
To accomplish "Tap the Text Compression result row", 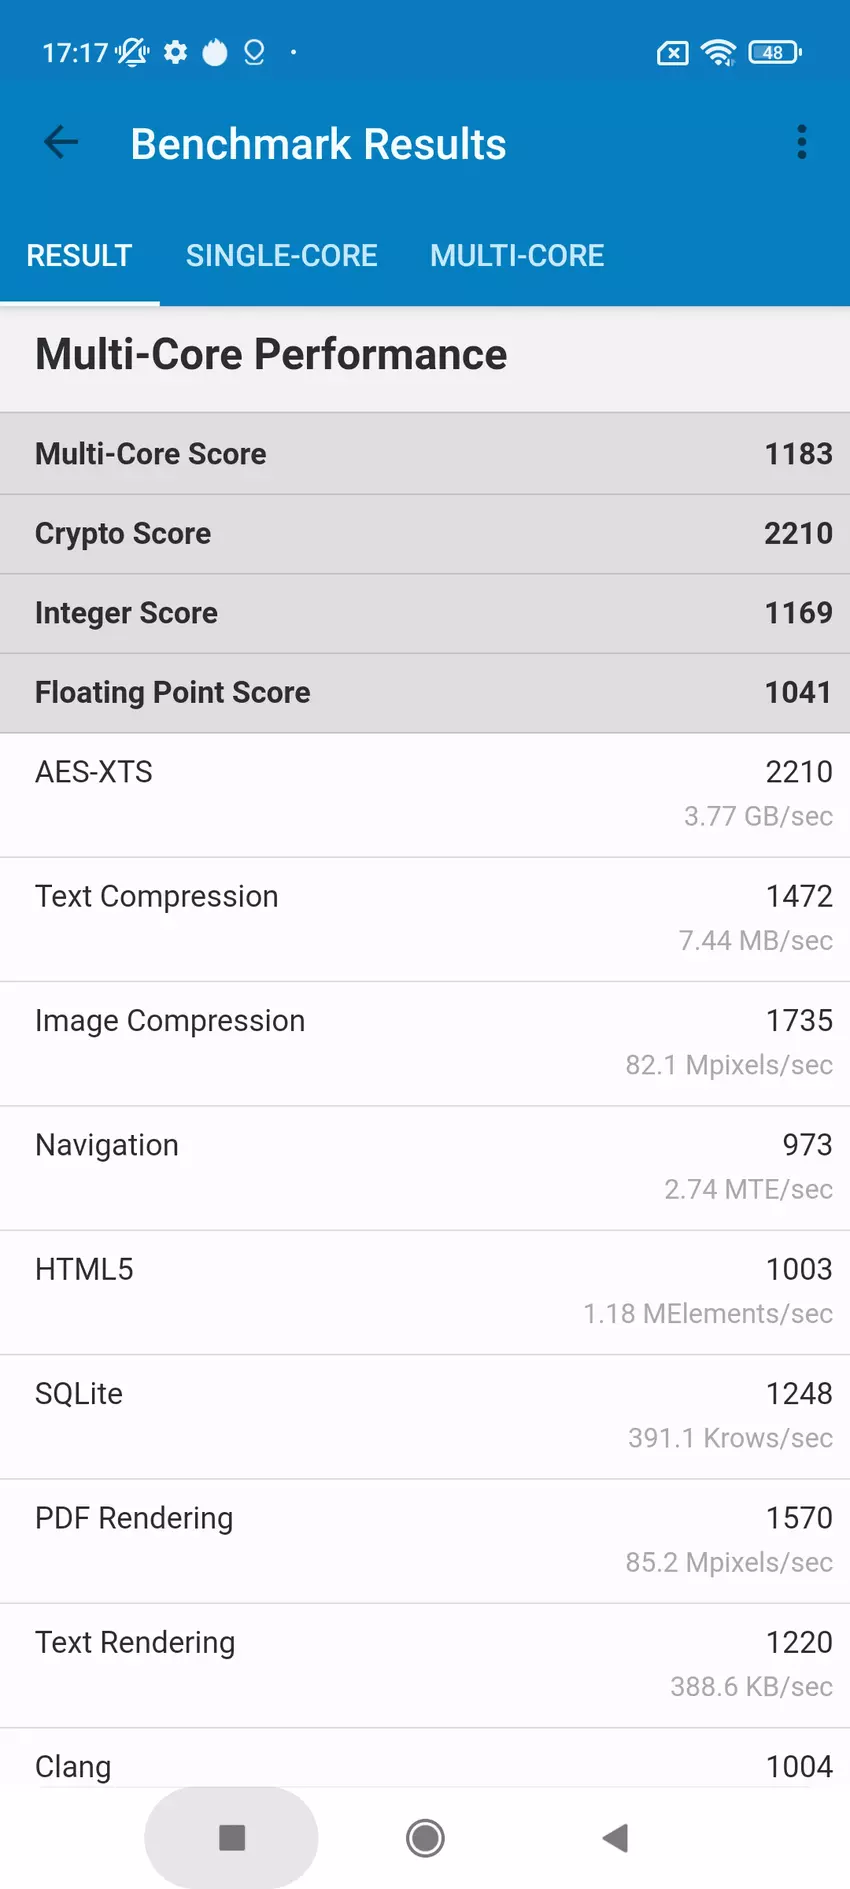I will pyautogui.click(x=425, y=919).
